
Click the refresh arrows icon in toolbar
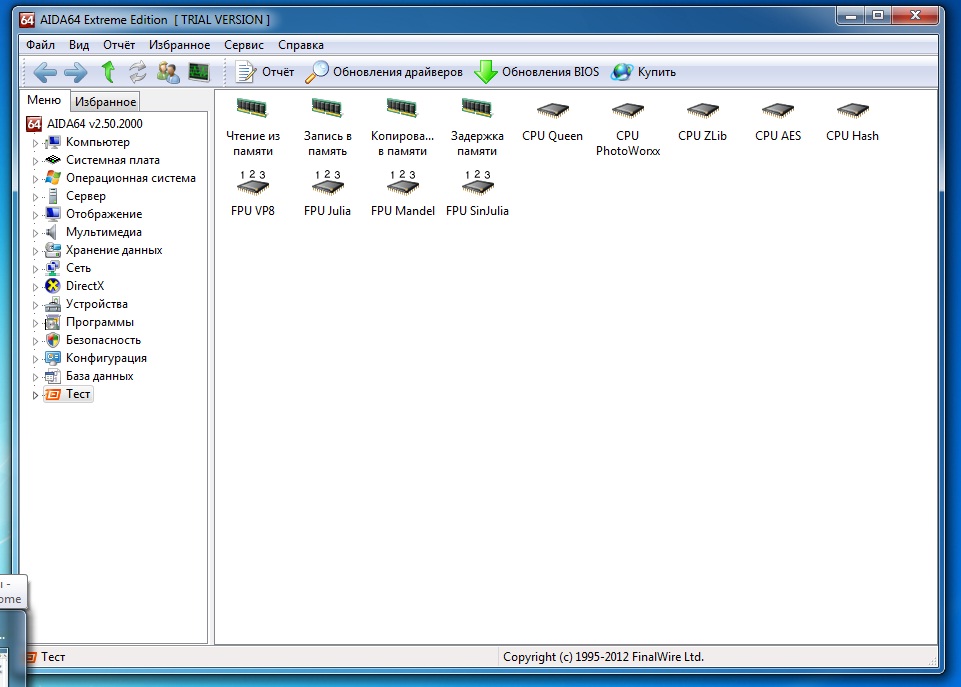coord(138,72)
